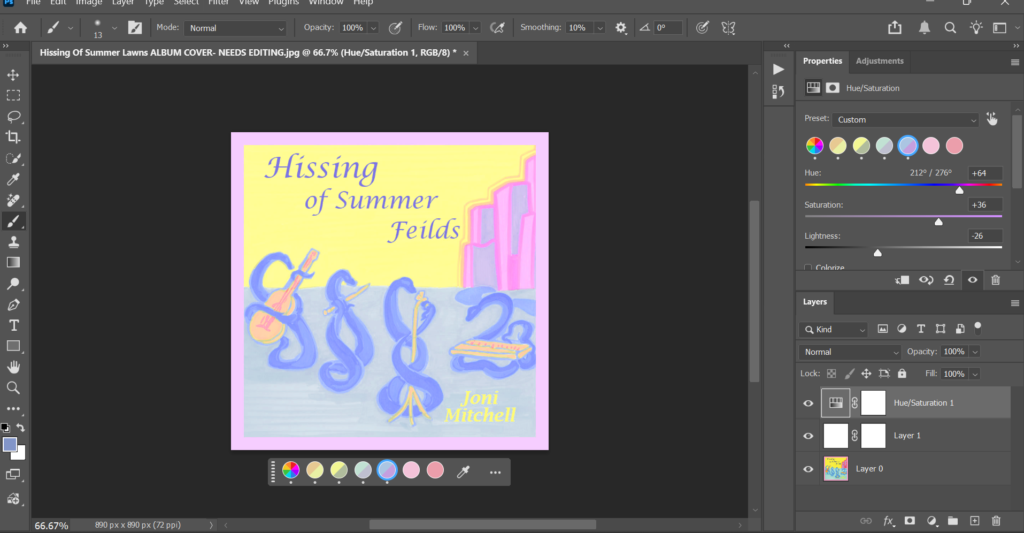
Task: Click the eyedropper in the floating color bar
Action: pos(463,472)
